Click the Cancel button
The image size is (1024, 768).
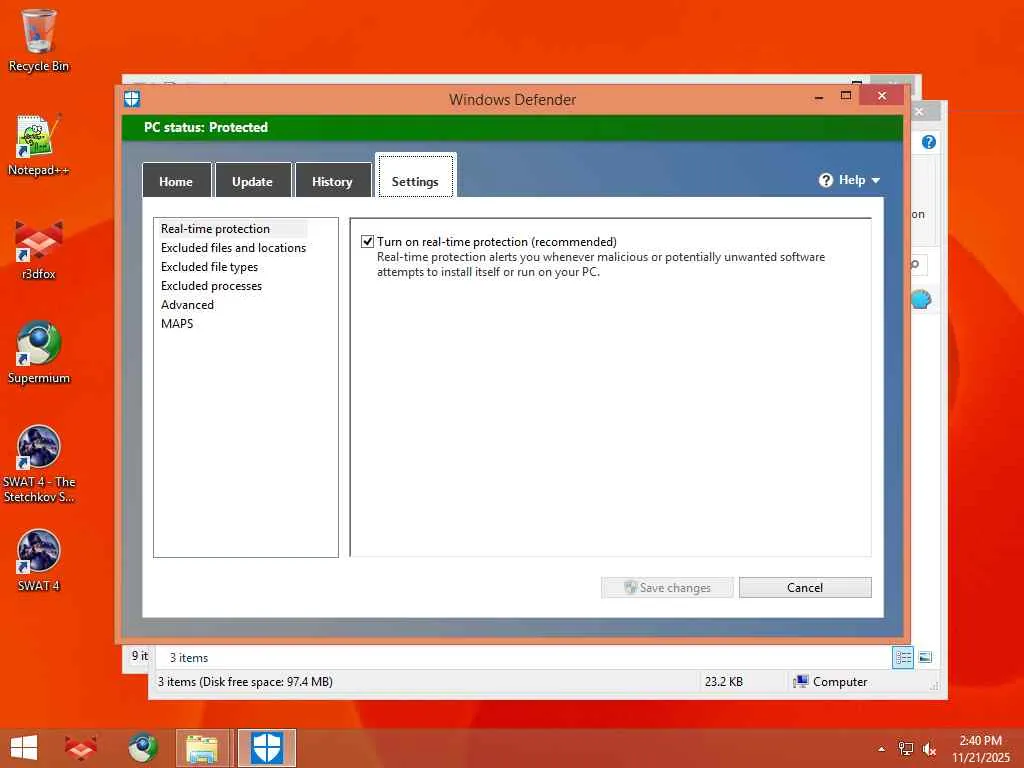pyautogui.click(x=805, y=587)
